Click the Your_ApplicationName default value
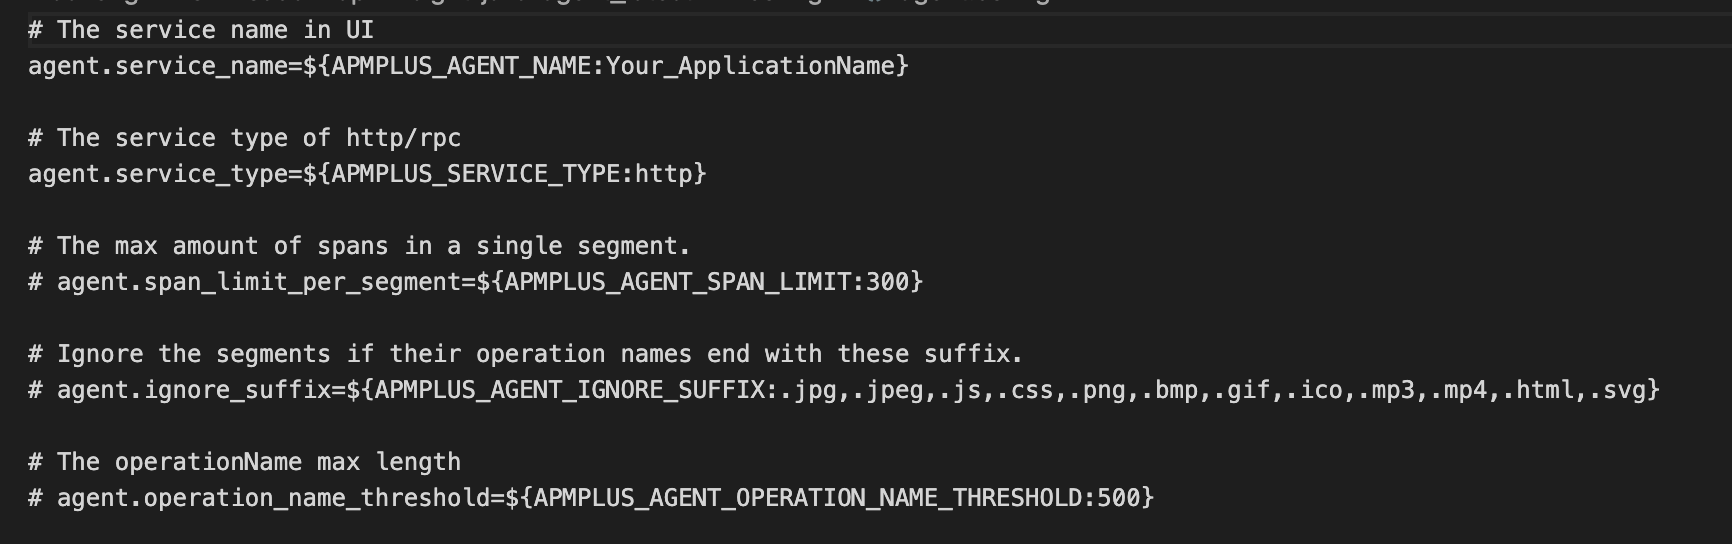The height and width of the screenshot is (544, 1732). [x=750, y=66]
